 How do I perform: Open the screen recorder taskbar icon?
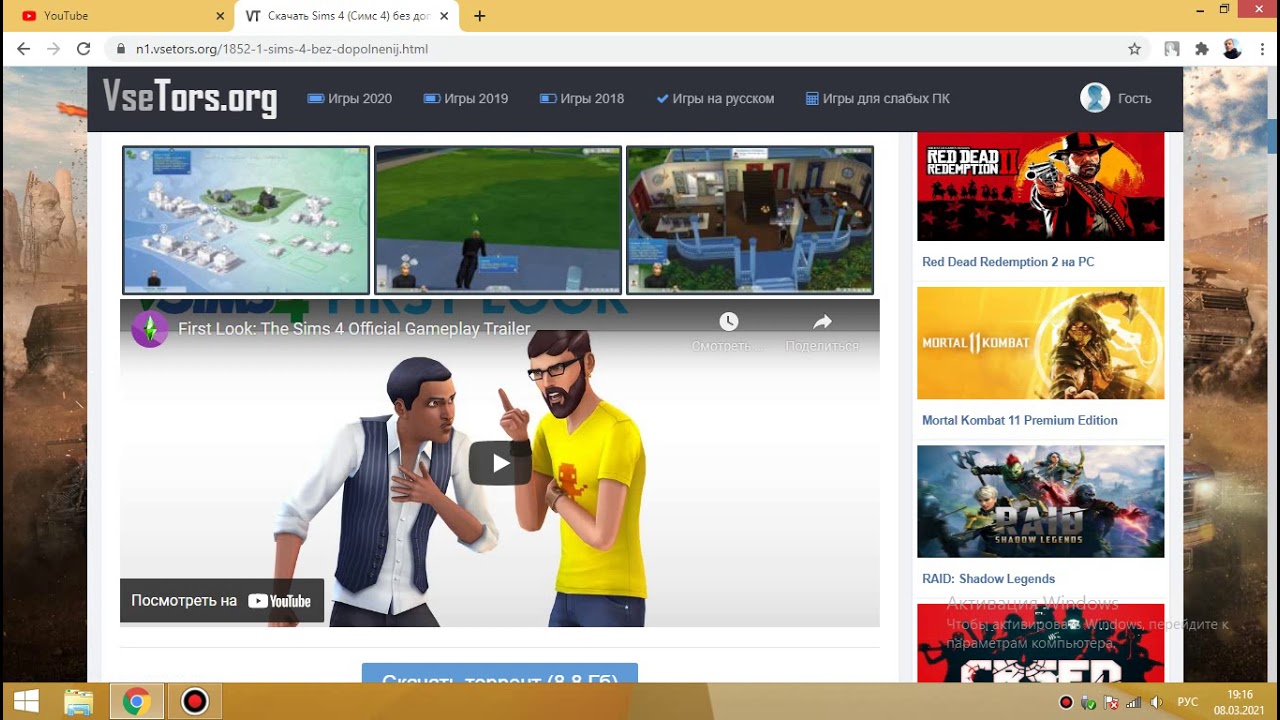(194, 702)
